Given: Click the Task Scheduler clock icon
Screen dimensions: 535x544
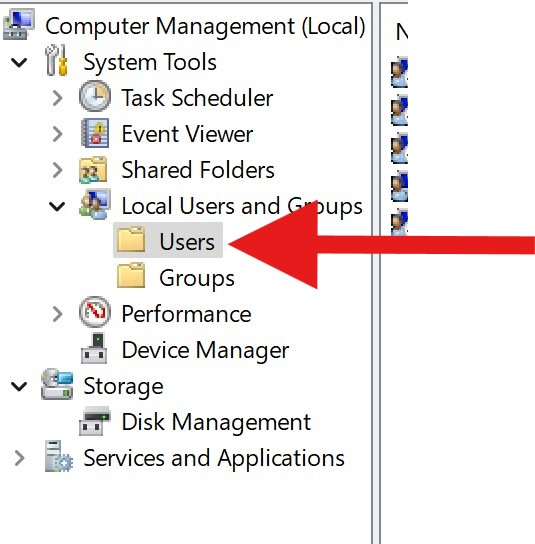Looking at the screenshot, I should pyautogui.click(x=95, y=96).
